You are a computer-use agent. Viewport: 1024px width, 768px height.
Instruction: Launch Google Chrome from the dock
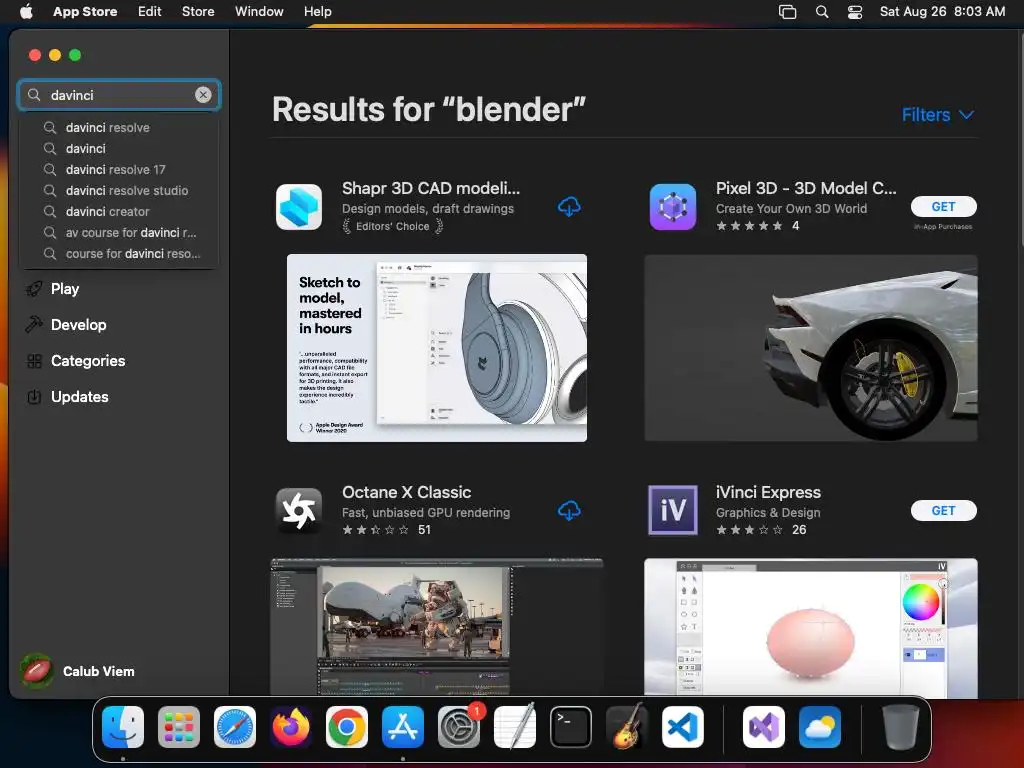(347, 727)
